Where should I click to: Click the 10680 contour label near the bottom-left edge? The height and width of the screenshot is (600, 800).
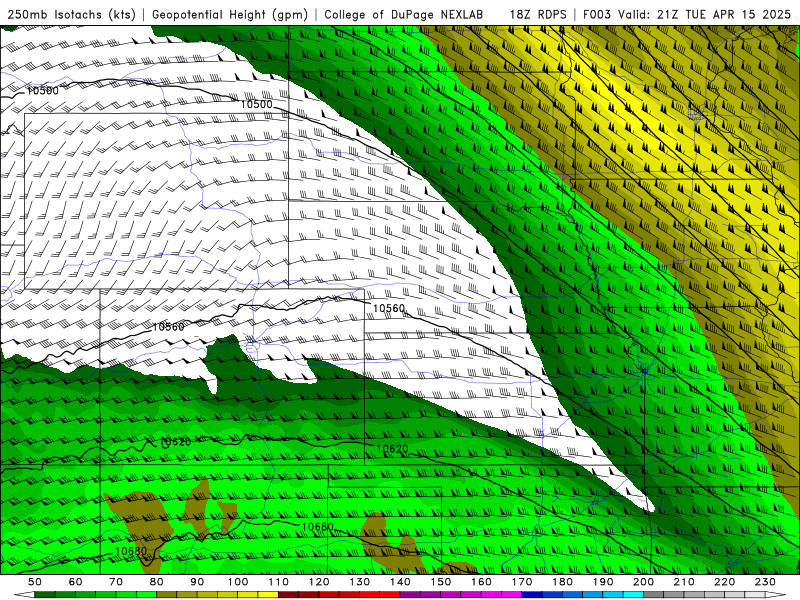(131, 551)
